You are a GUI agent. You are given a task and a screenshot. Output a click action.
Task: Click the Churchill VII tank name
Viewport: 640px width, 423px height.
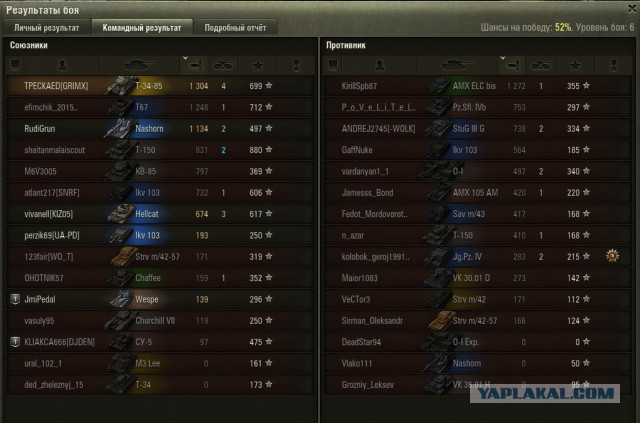[155, 321]
